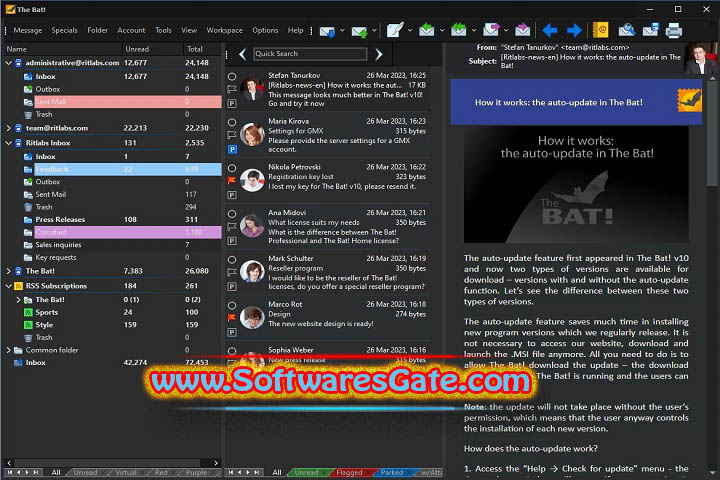Toggle read status circle on Maria Kirova message
Screen dimensions: 720x480
(x=232, y=123)
